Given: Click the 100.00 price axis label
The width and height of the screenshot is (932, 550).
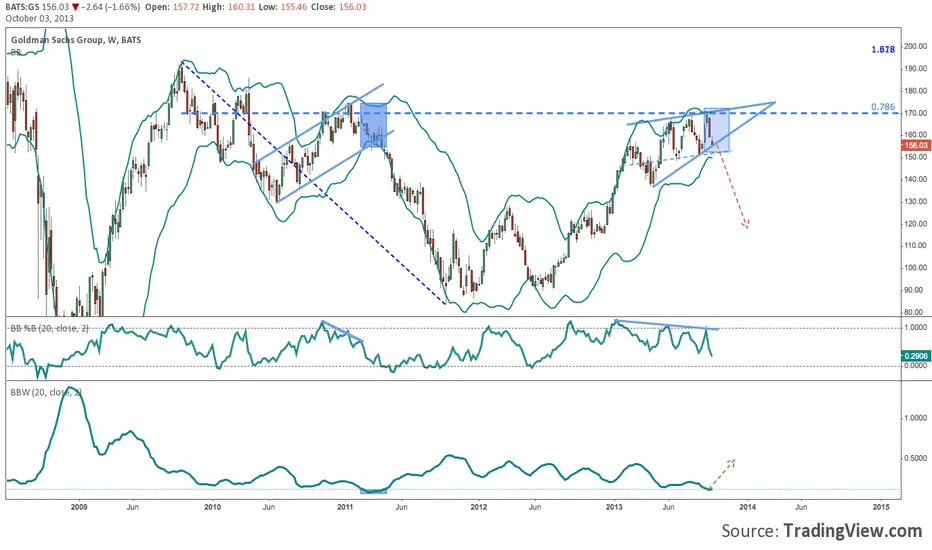Looking at the screenshot, I should [x=915, y=268].
